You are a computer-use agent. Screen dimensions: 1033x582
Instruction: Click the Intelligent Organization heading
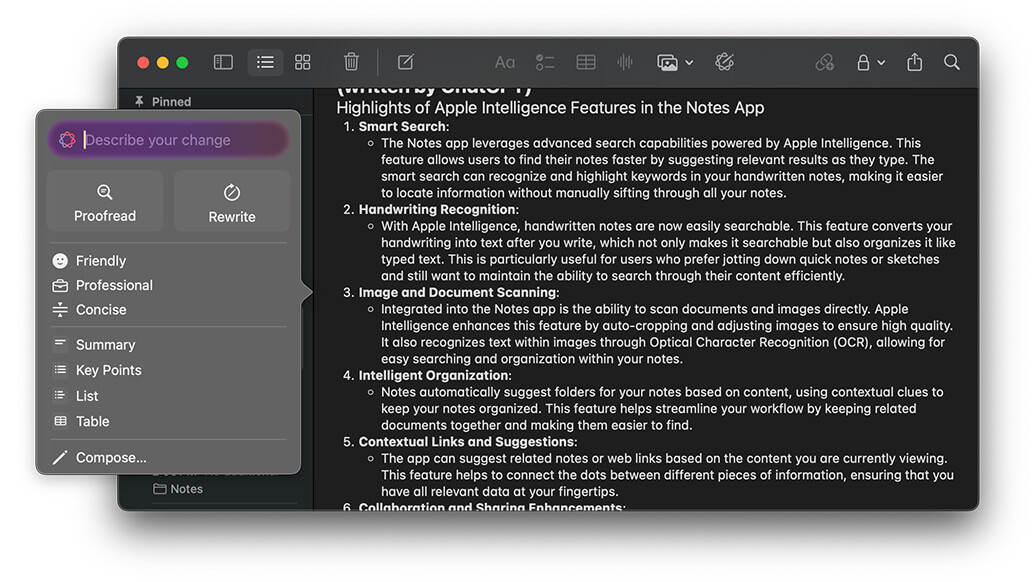coord(435,376)
